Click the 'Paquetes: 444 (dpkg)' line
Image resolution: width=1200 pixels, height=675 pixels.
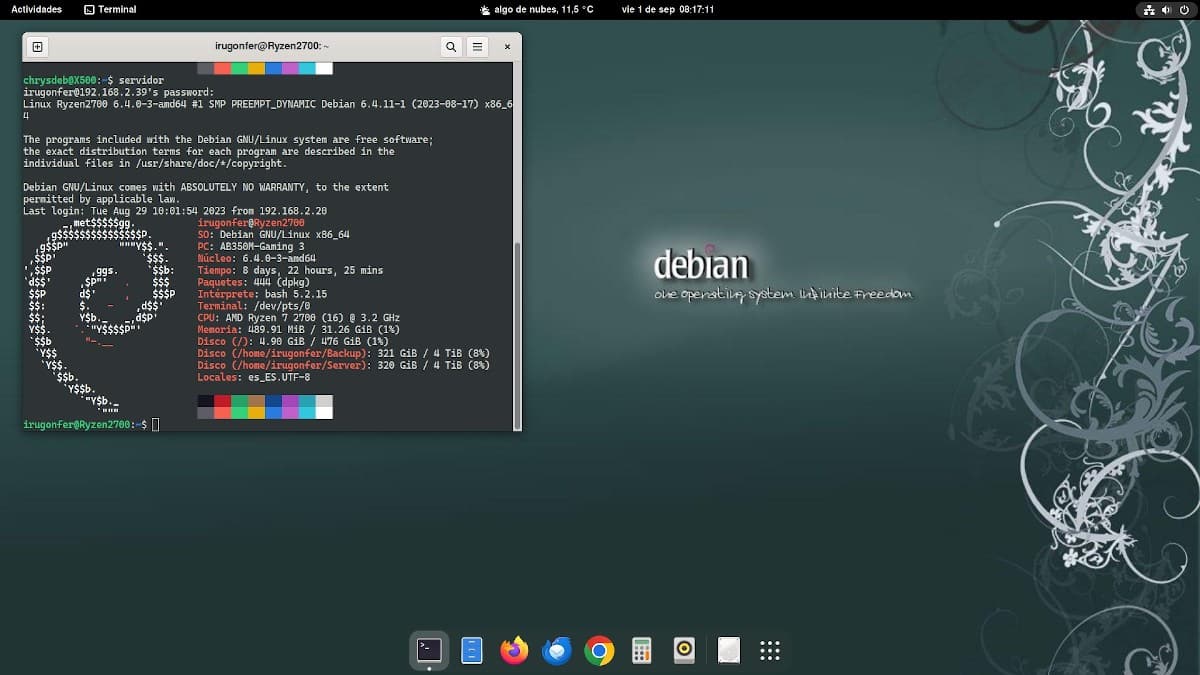tap(254, 283)
